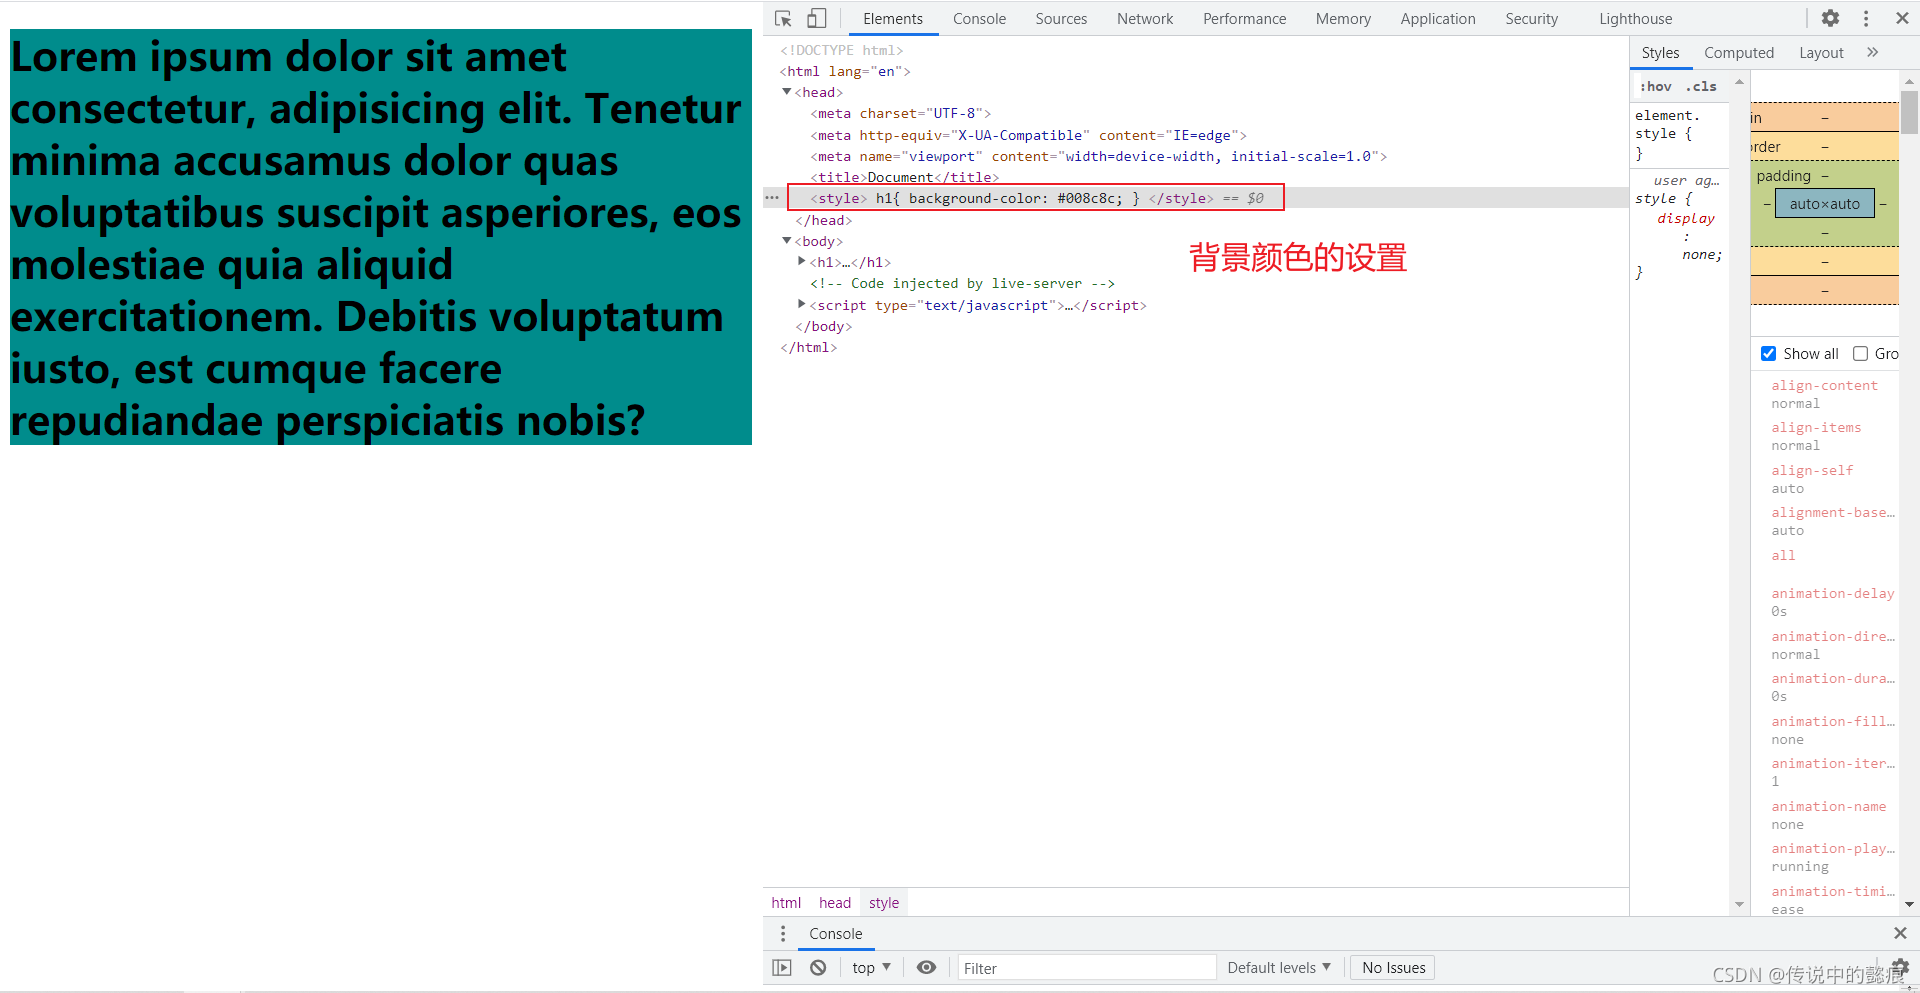
Task: Click the padding region of box model
Action: [x=1783, y=176]
